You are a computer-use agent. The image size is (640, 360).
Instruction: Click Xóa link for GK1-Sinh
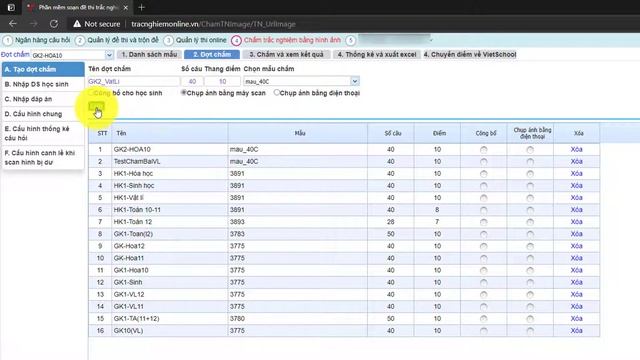[576, 282]
